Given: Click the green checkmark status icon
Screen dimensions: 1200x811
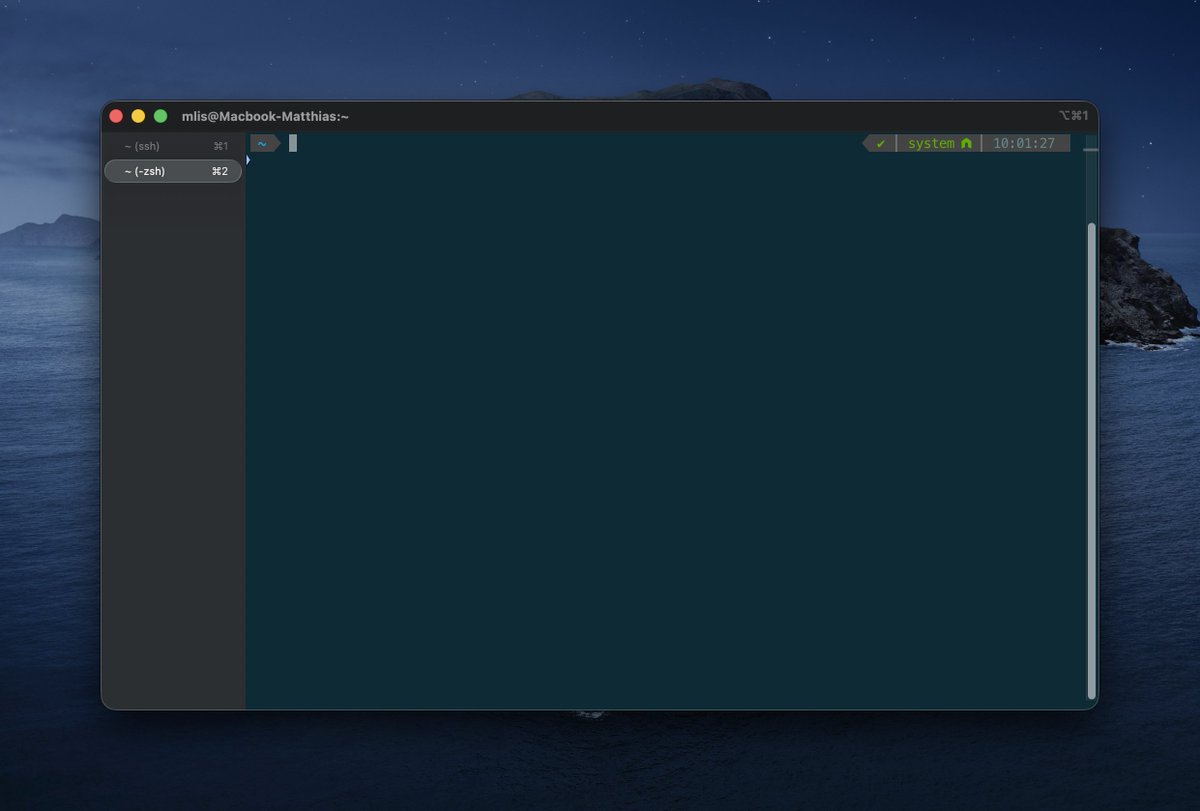Looking at the screenshot, I should point(881,144).
